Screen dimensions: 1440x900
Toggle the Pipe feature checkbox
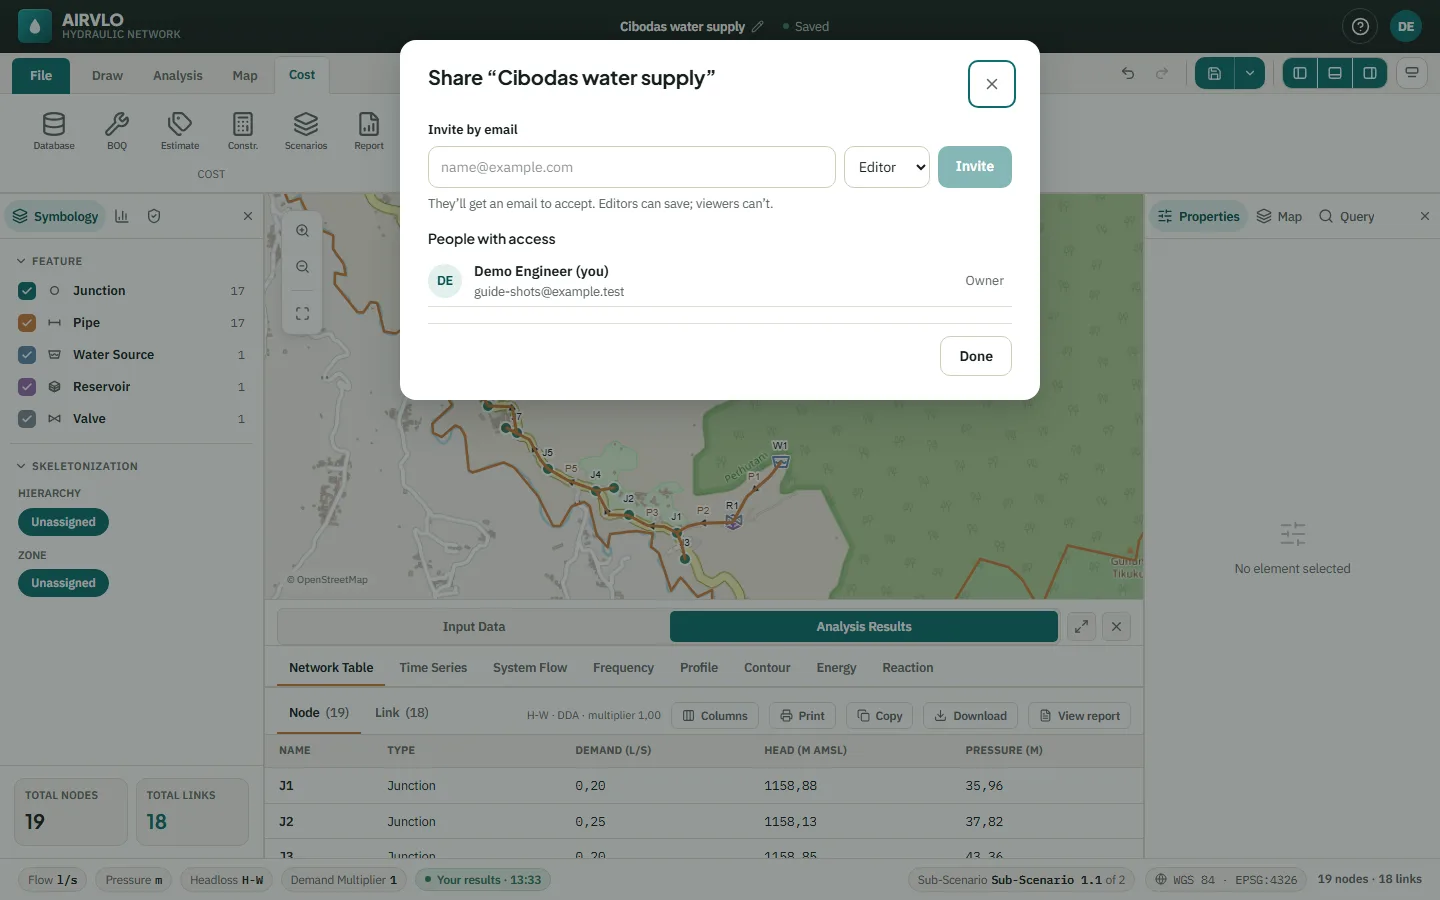pos(27,323)
